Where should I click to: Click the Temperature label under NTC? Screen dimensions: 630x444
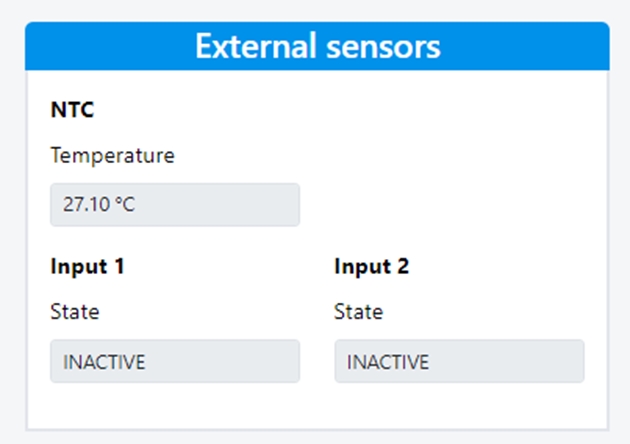(112, 156)
